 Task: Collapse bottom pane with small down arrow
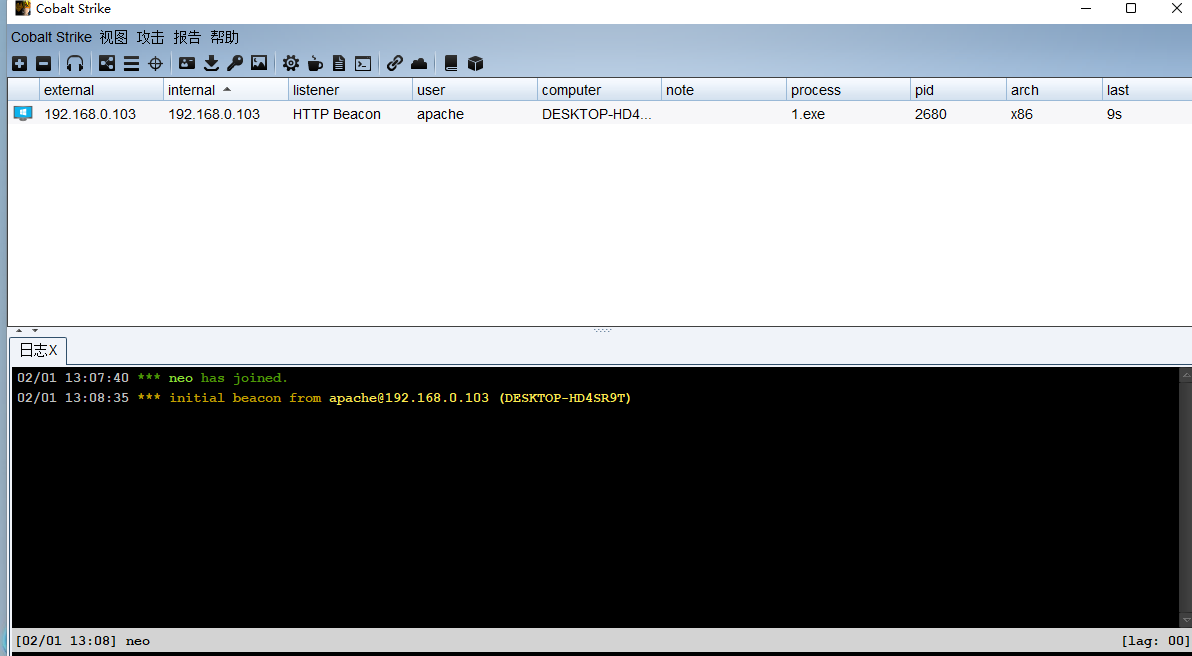pyautogui.click(x=35, y=331)
